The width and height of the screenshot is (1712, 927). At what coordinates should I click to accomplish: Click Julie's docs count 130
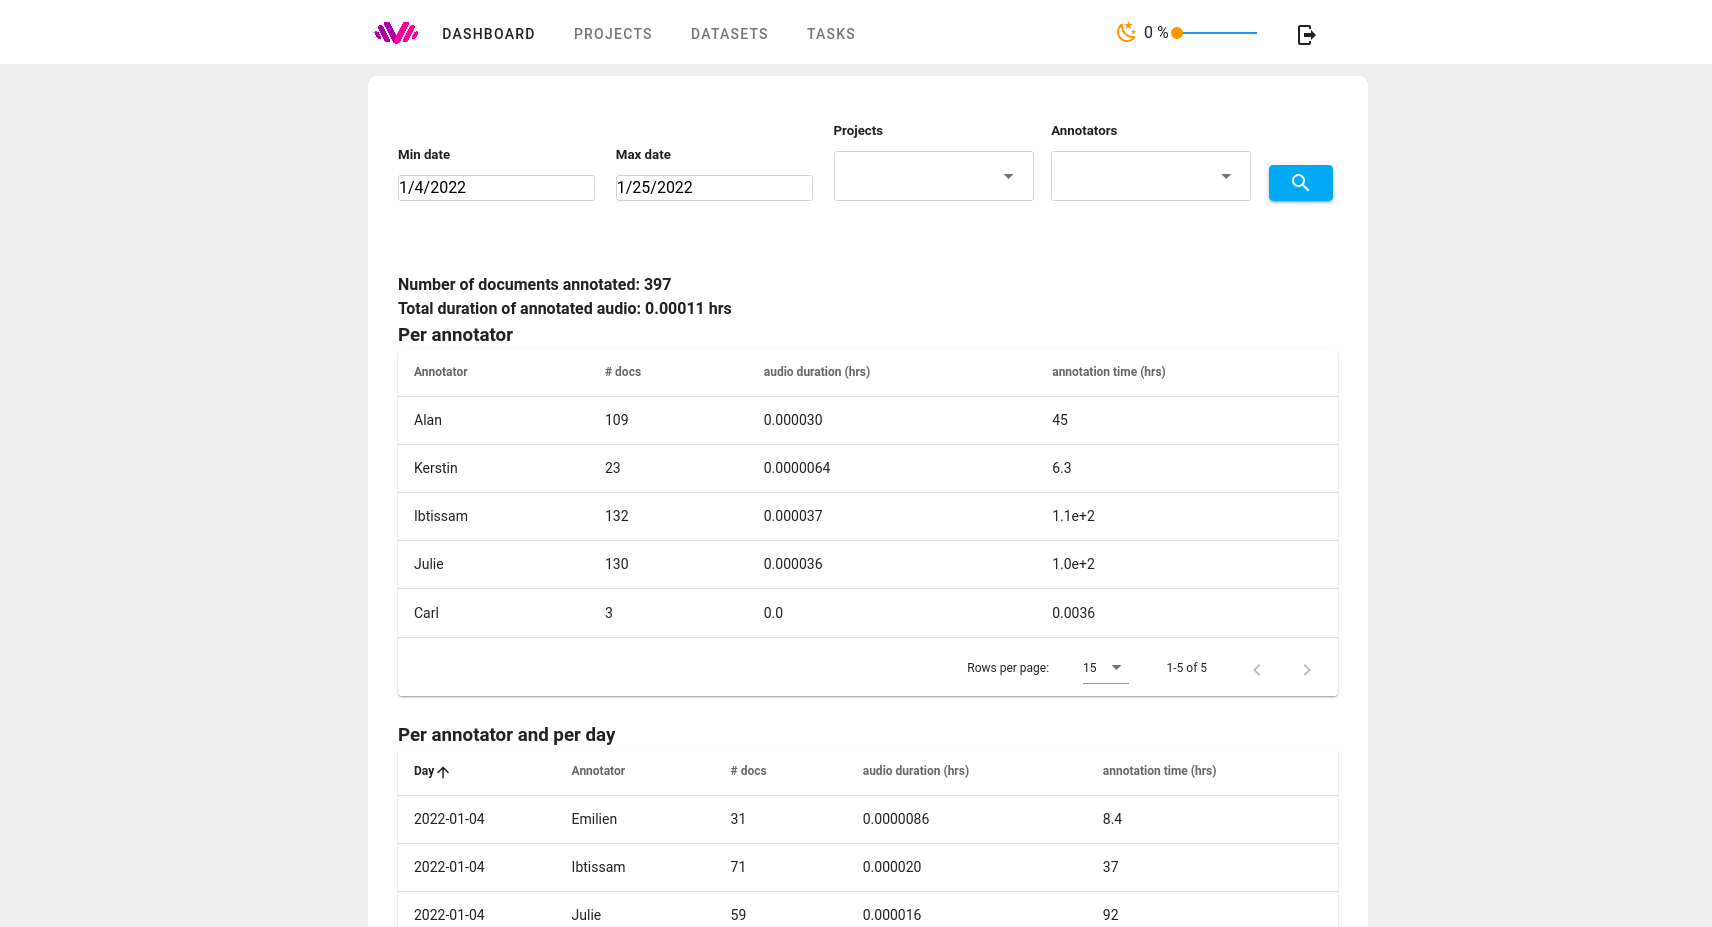click(x=617, y=564)
